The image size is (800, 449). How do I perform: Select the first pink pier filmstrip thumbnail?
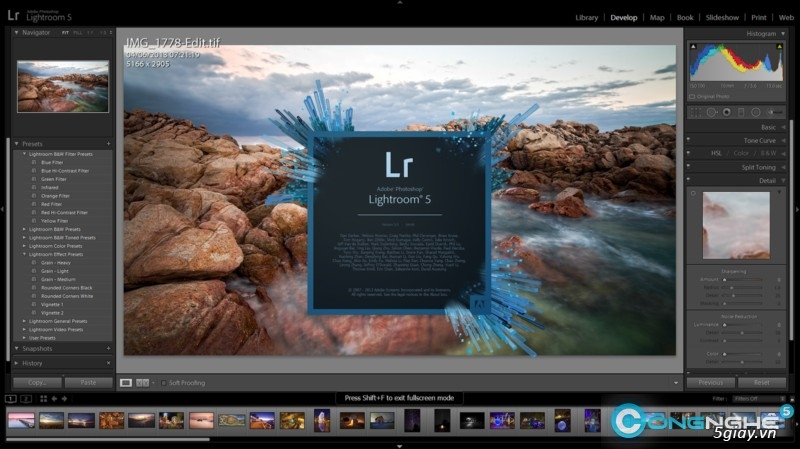tap(21, 421)
